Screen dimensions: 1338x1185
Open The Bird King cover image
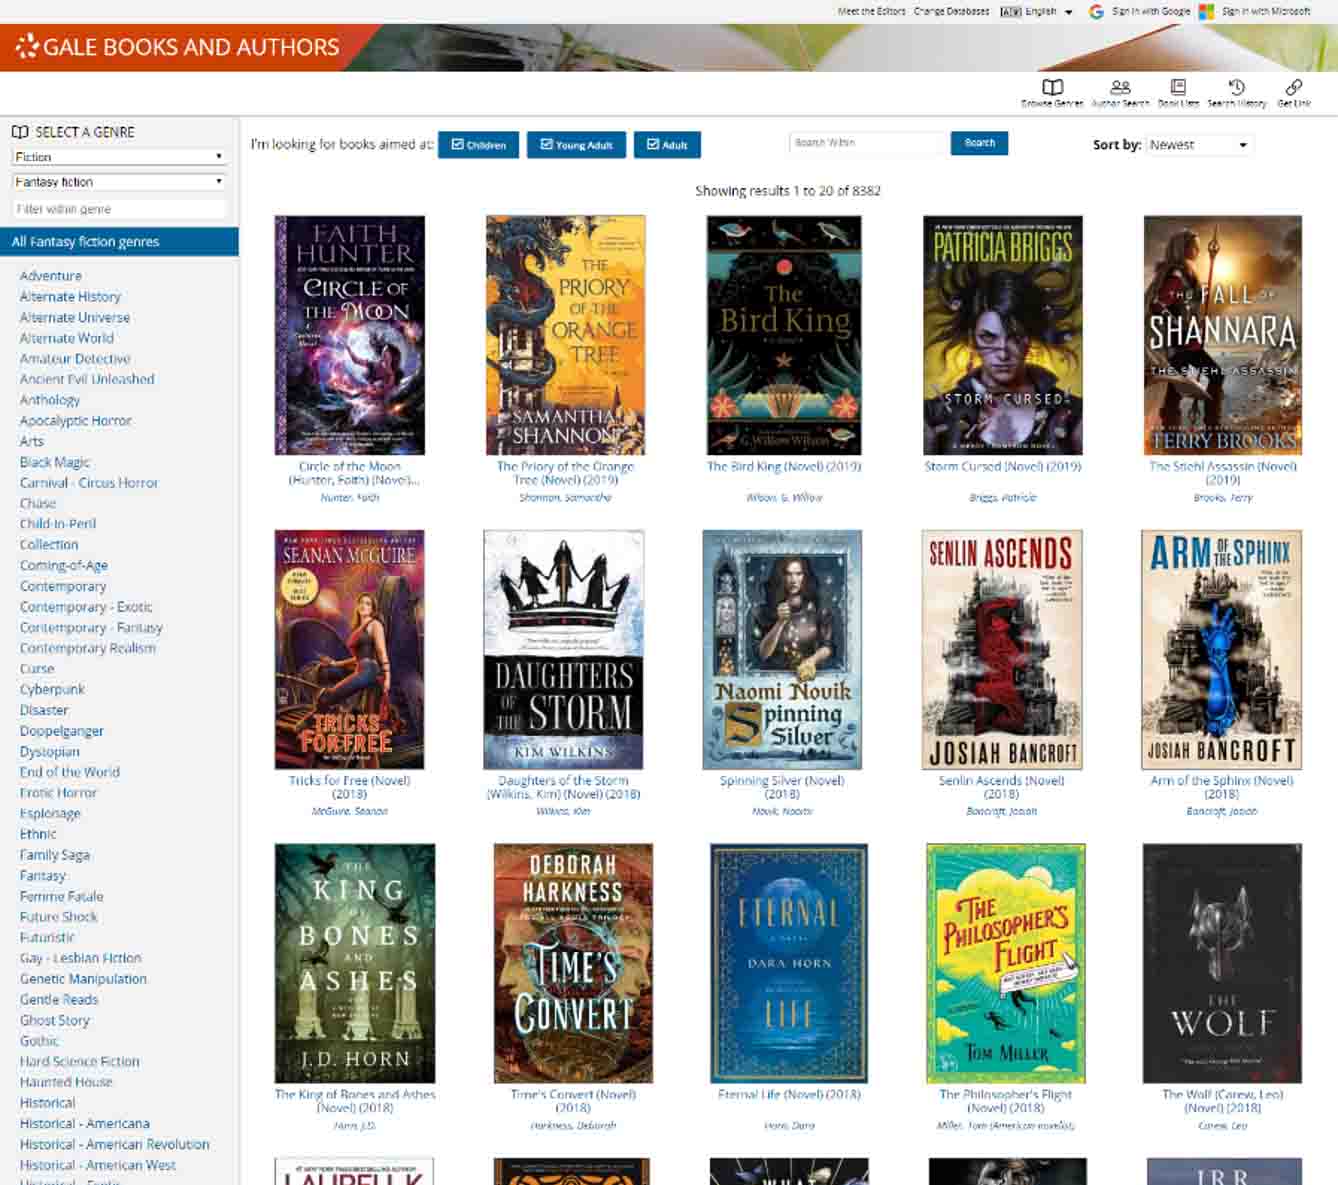pos(783,335)
